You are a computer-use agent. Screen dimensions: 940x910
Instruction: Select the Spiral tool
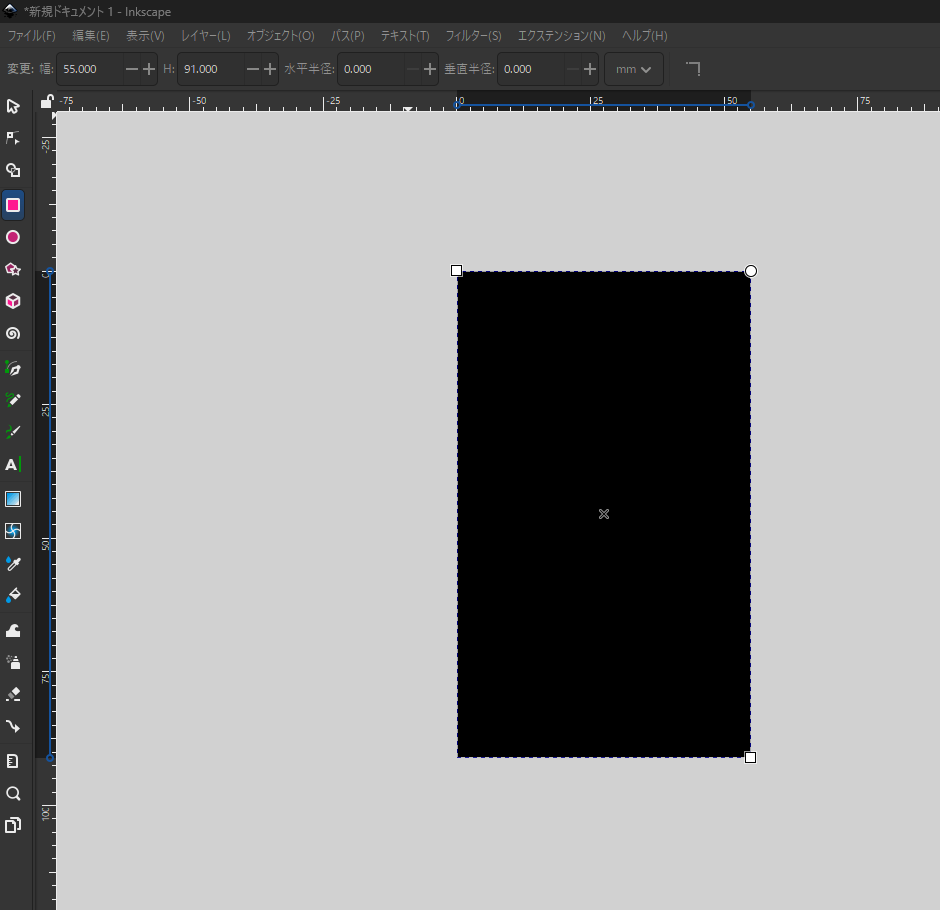13,333
